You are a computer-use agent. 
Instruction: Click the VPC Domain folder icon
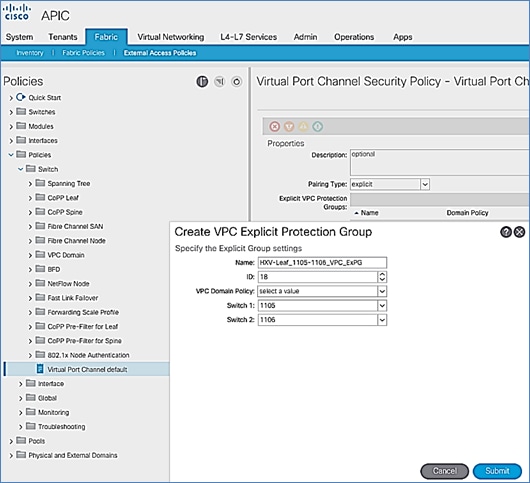[40, 255]
